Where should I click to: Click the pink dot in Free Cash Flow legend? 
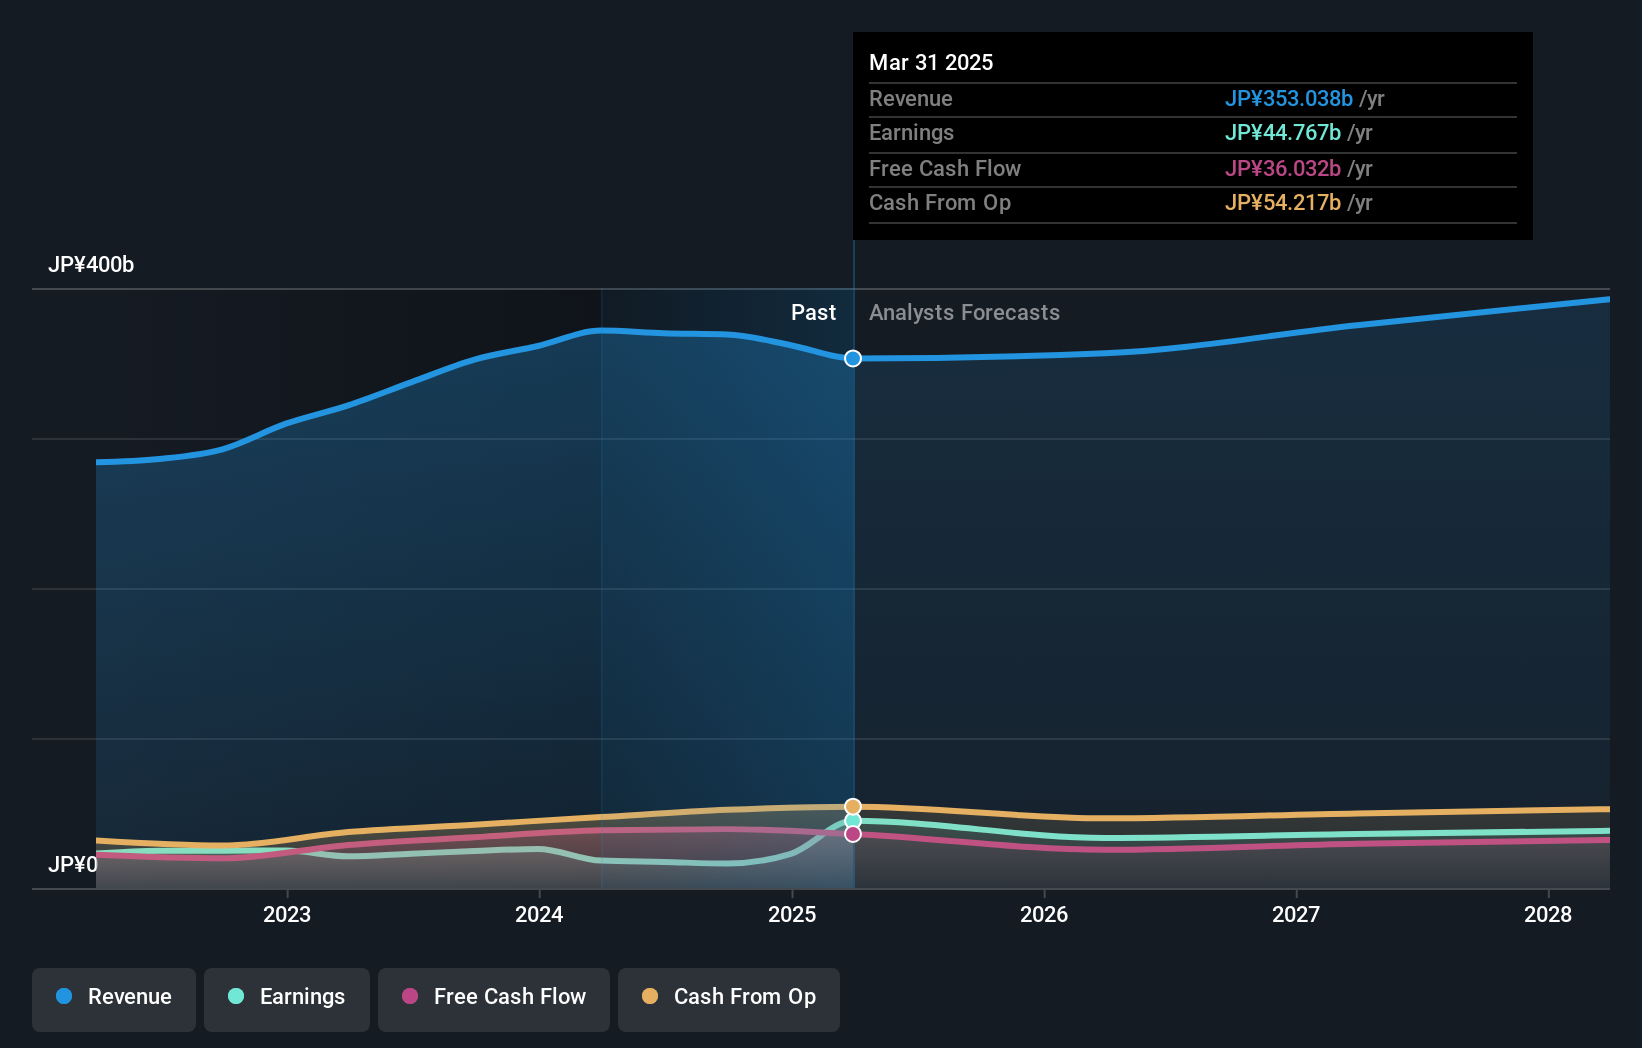(410, 996)
